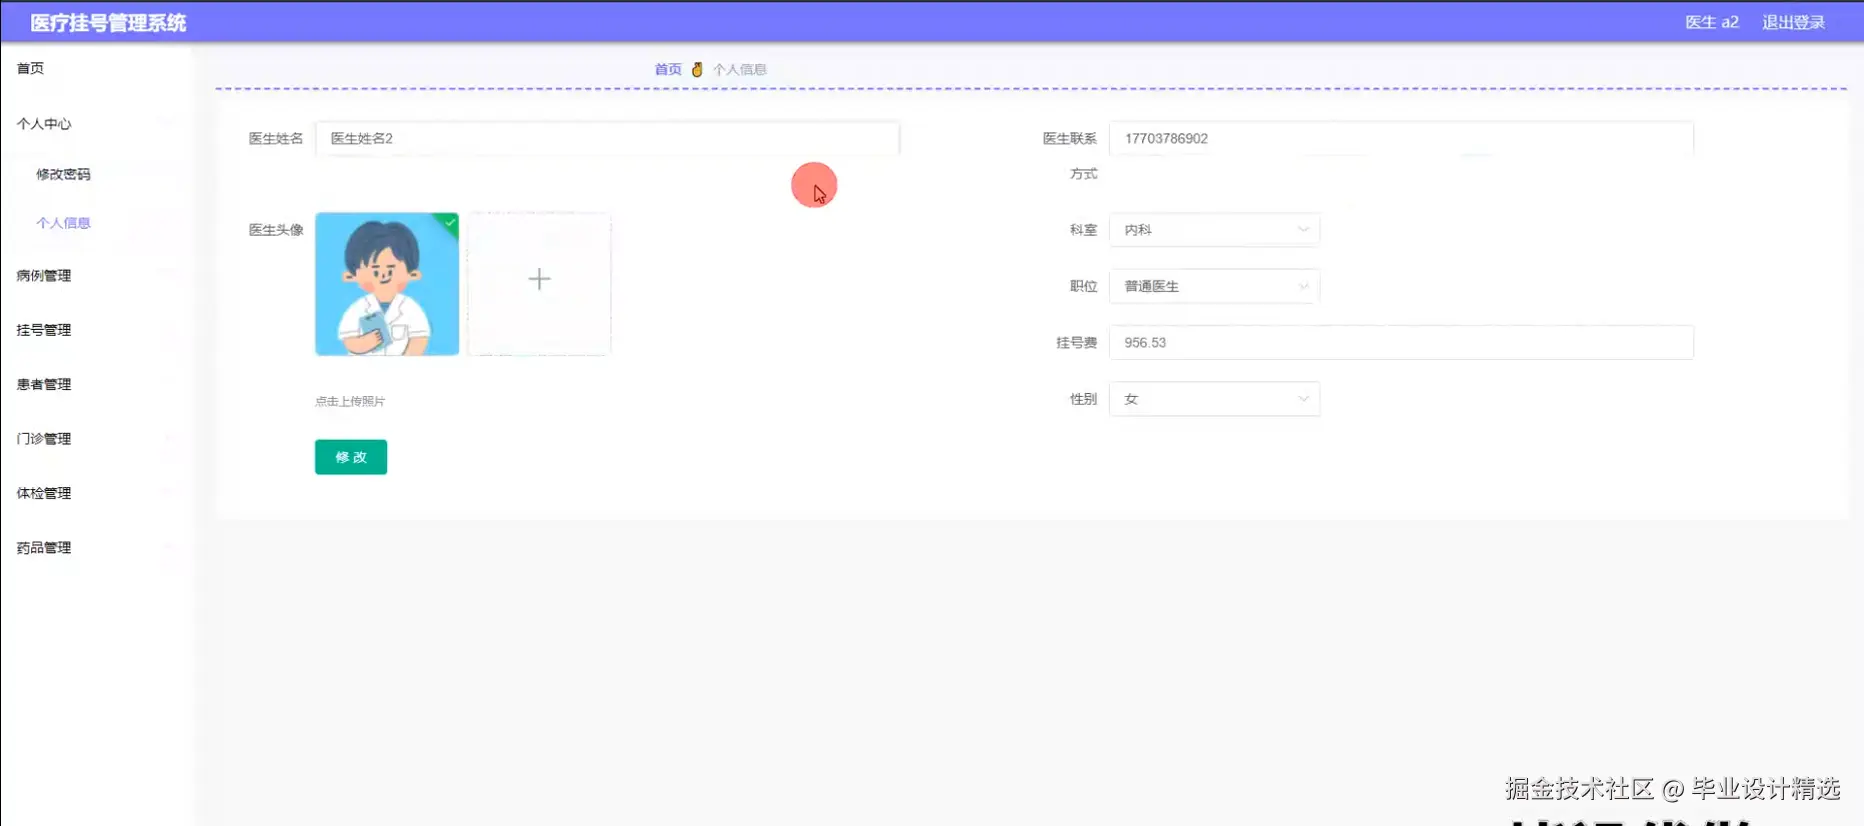Click the 医疗挂号管理系统 title

click(x=108, y=22)
